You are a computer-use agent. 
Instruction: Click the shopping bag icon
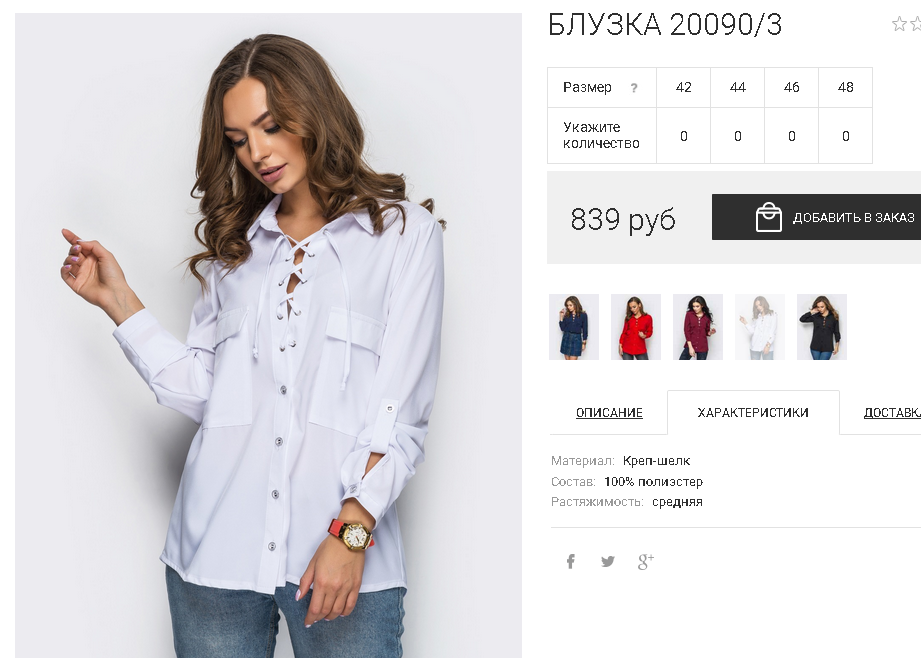point(768,217)
